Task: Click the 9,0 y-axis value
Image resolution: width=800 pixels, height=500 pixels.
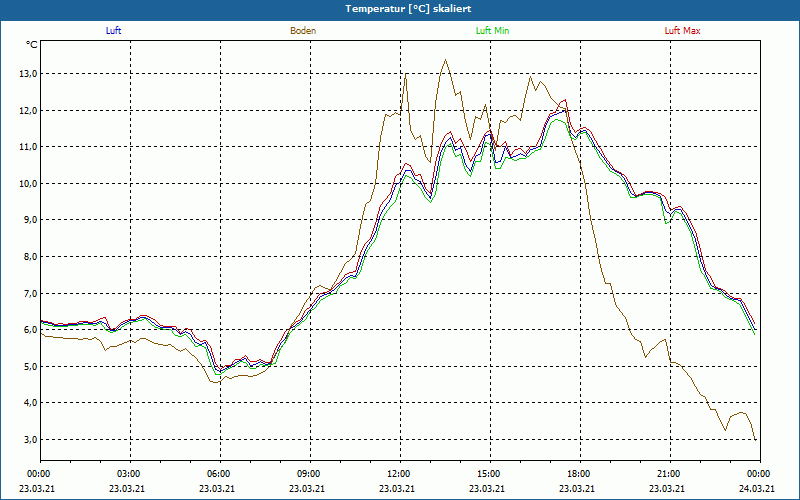Action: click(30, 220)
